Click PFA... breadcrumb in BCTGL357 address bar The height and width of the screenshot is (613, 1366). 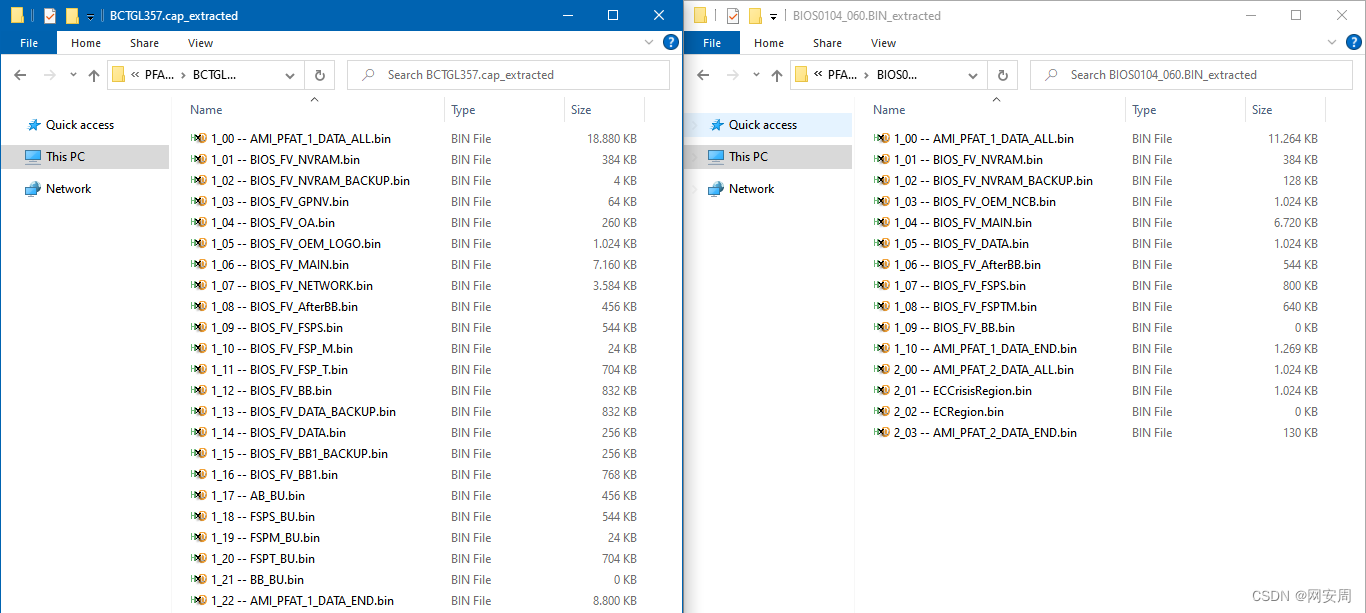[160, 75]
